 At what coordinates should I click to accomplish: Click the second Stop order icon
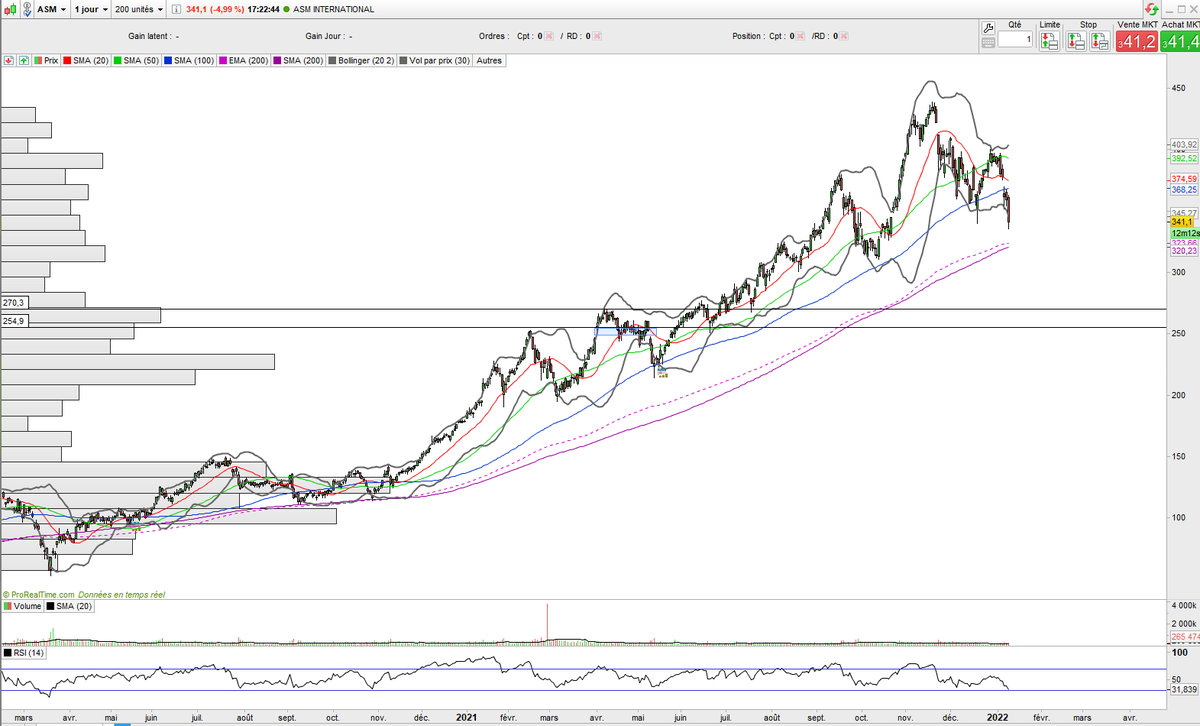click(x=1100, y=42)
